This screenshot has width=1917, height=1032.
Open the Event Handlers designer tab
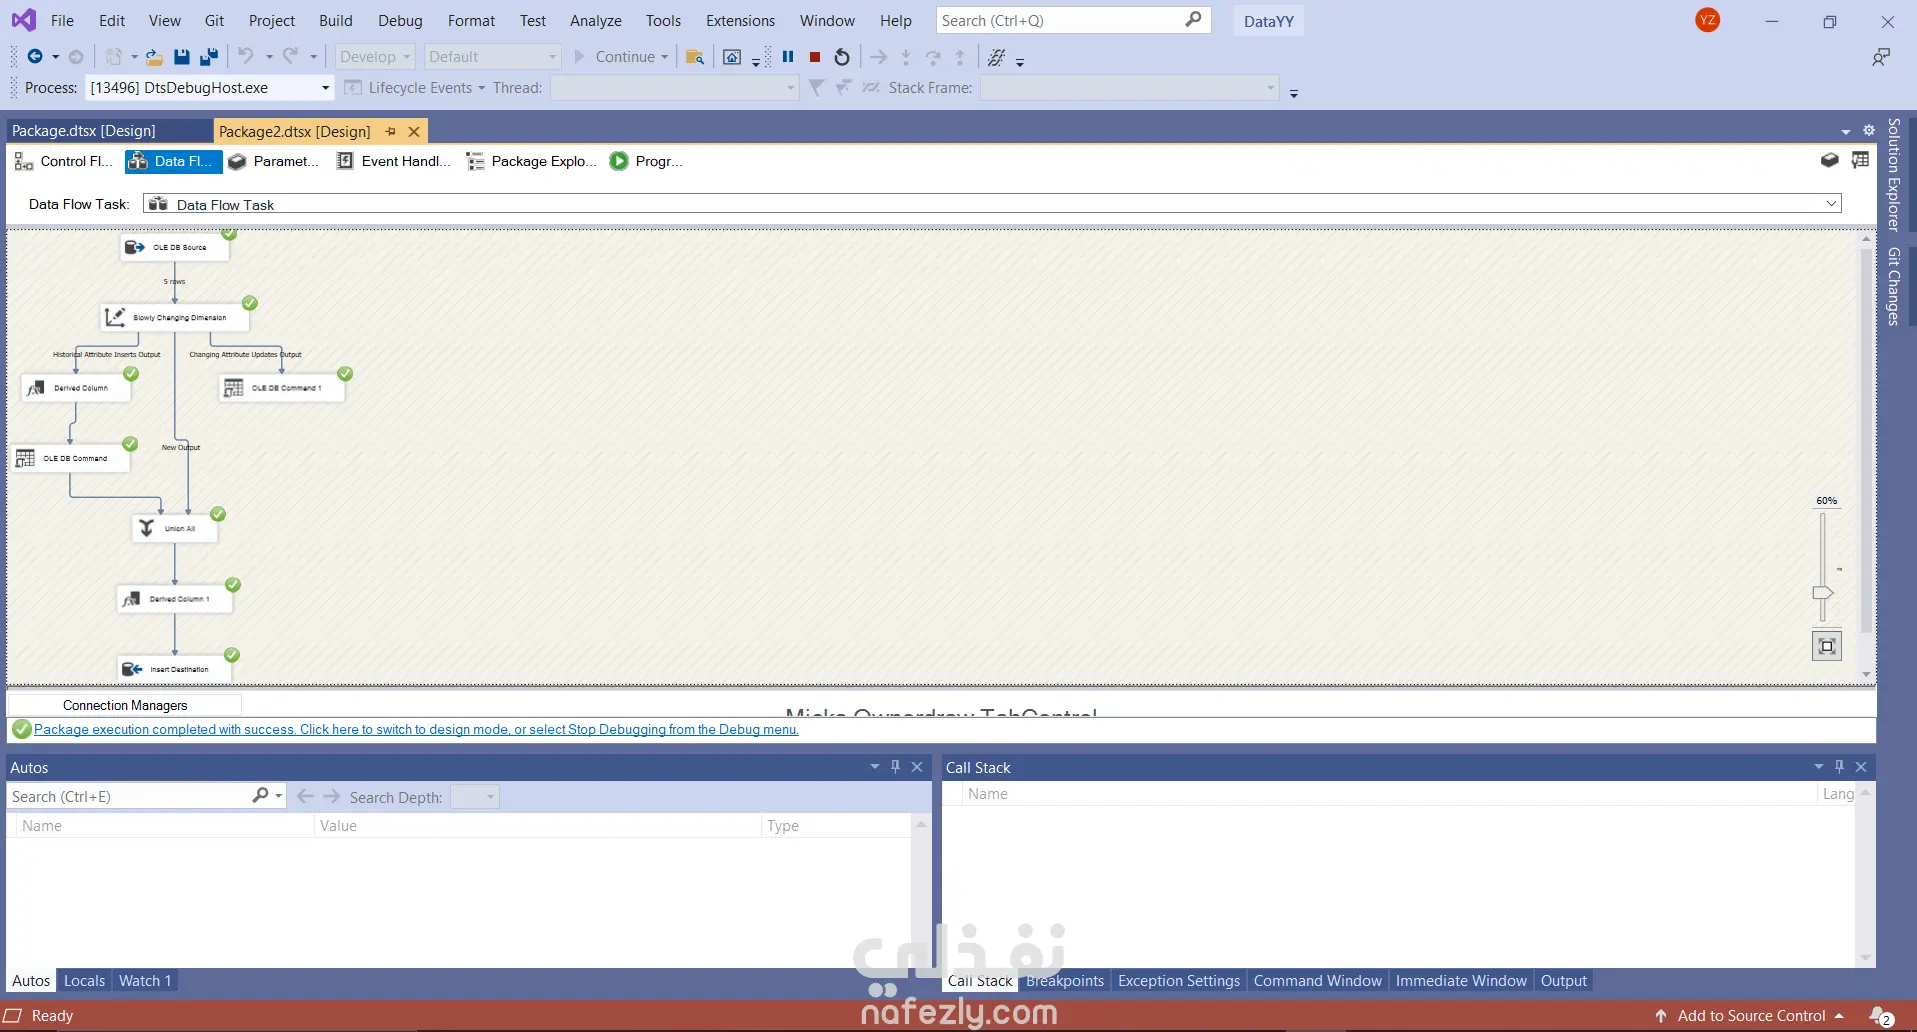393,161
